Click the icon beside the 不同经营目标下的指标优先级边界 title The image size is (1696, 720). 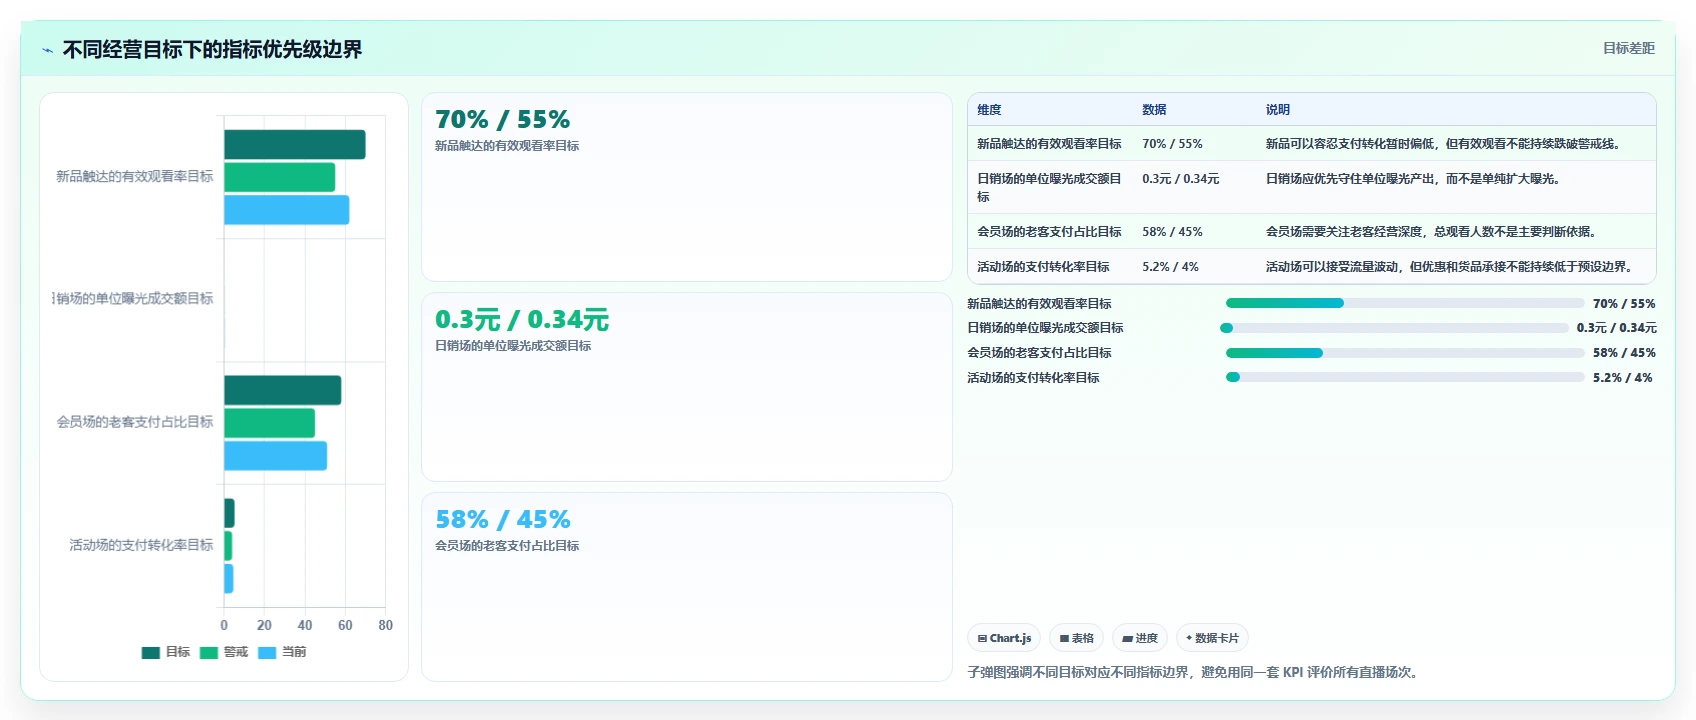pos(47,50)
